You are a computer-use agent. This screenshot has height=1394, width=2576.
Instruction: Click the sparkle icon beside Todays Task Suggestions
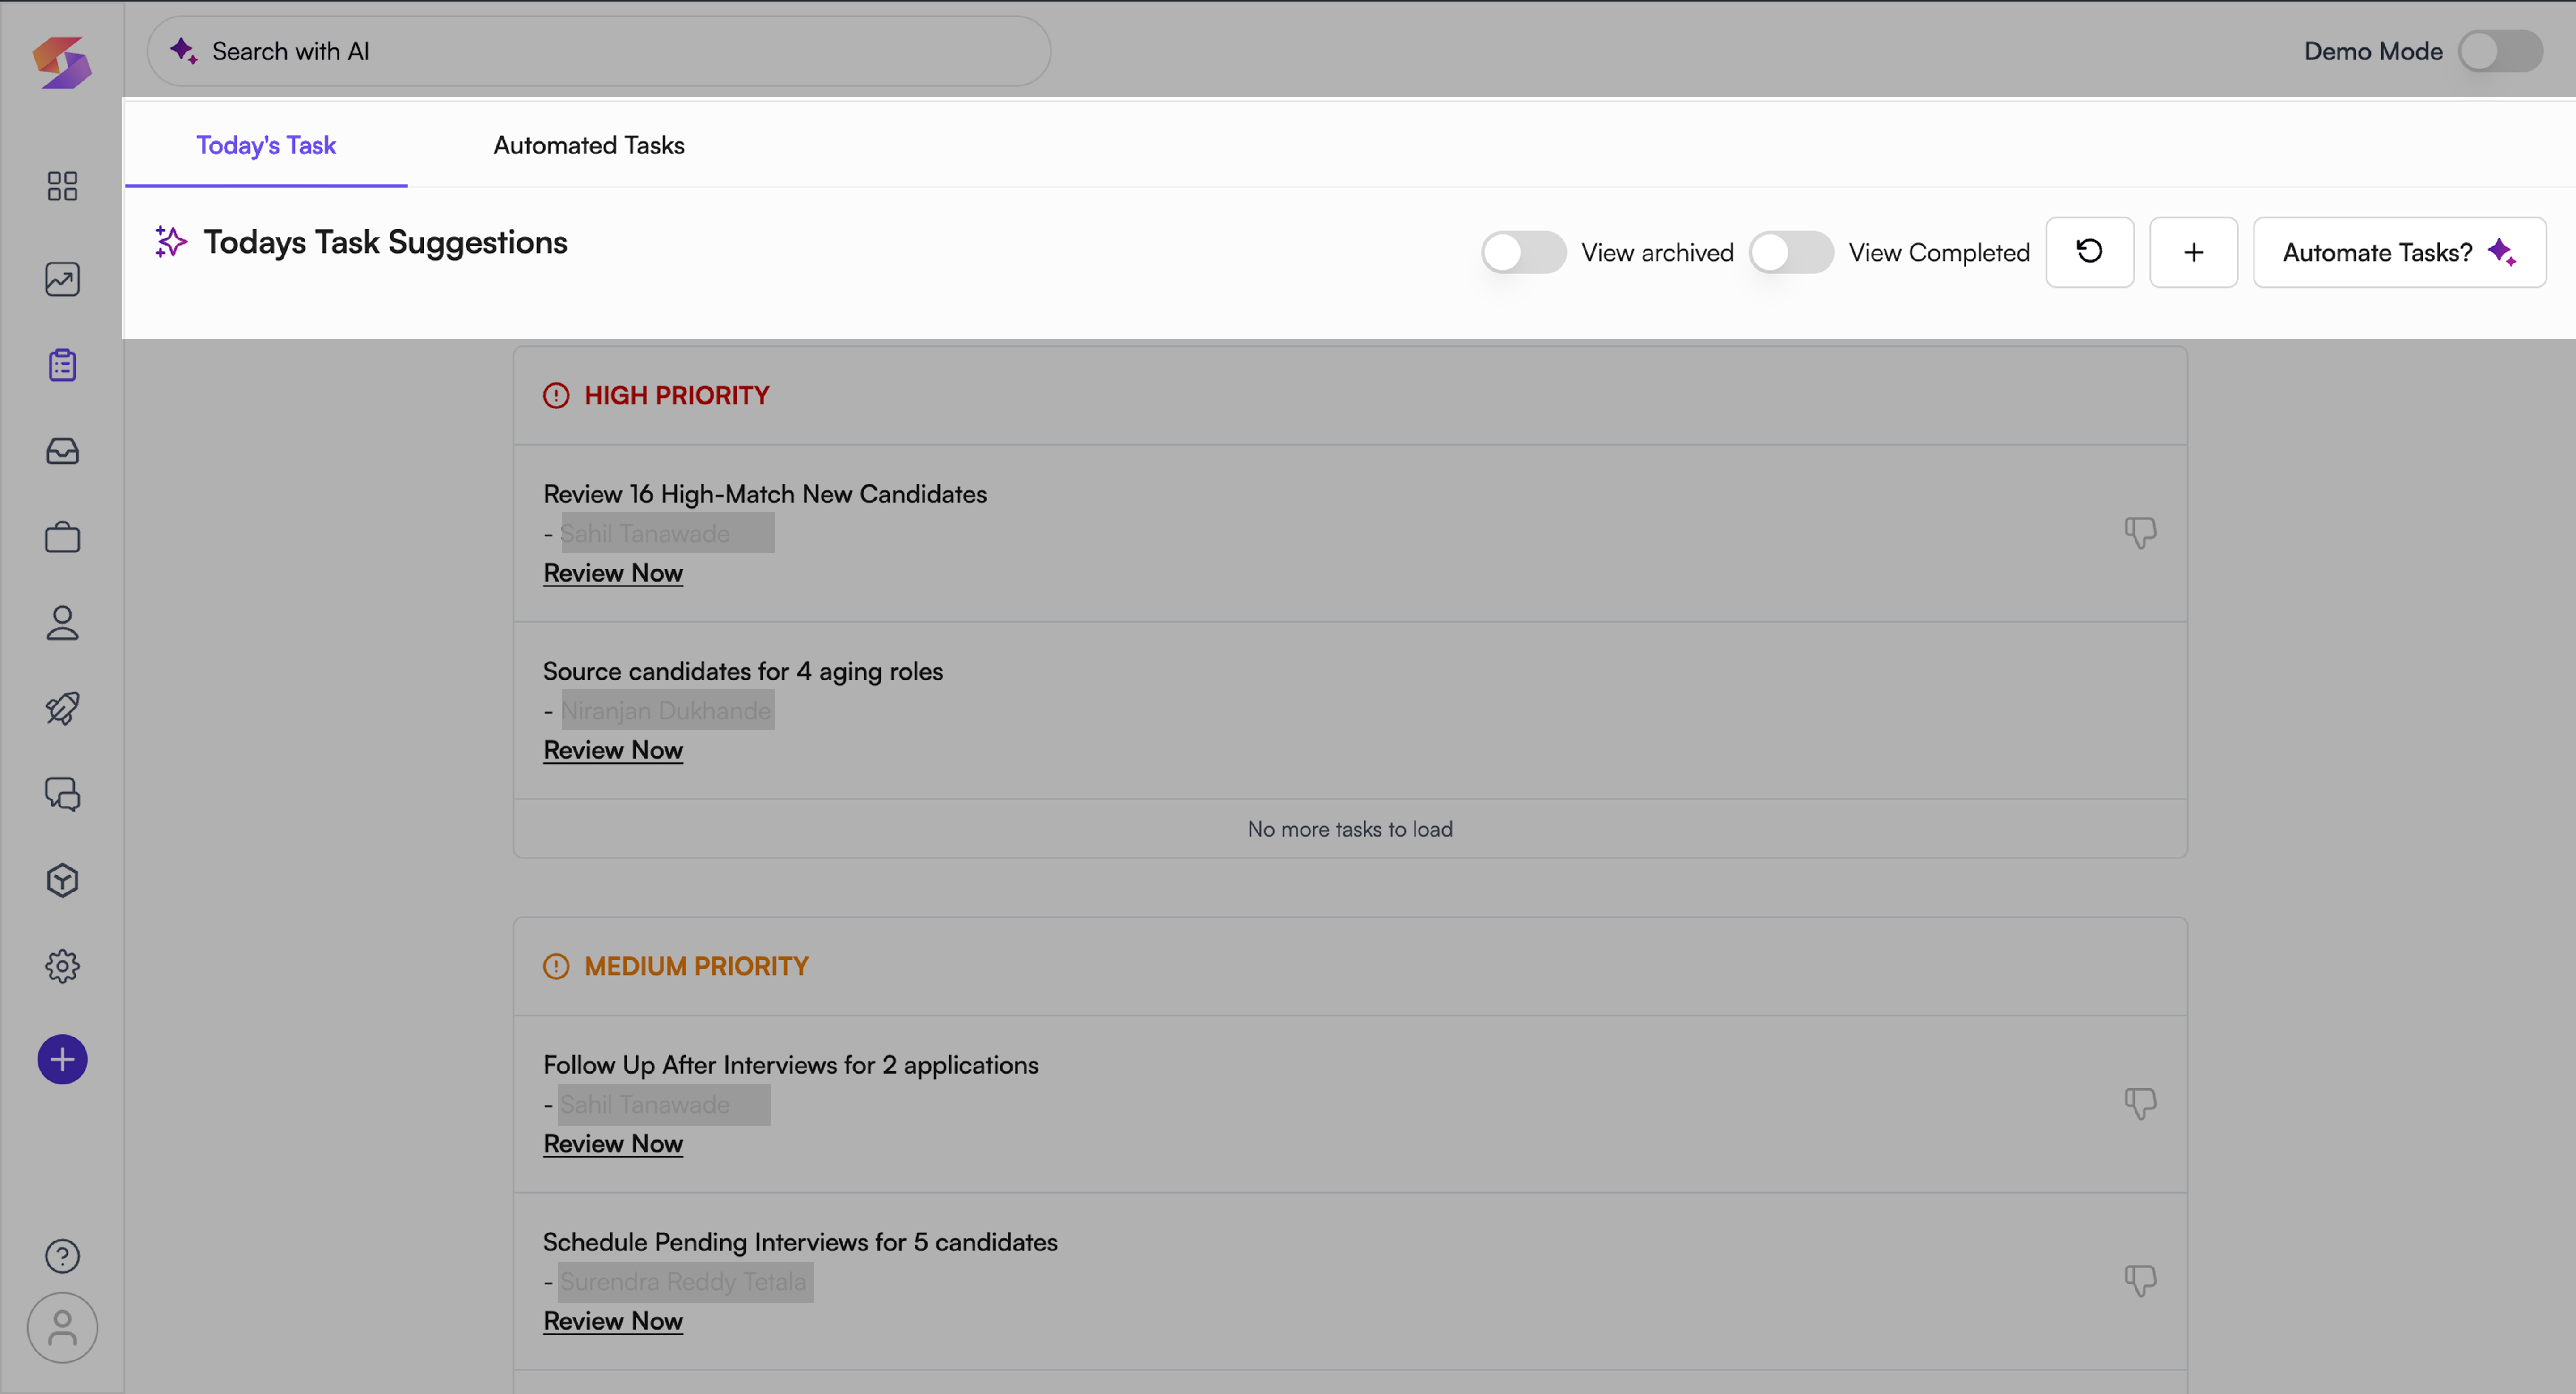(x=171, y=241)
